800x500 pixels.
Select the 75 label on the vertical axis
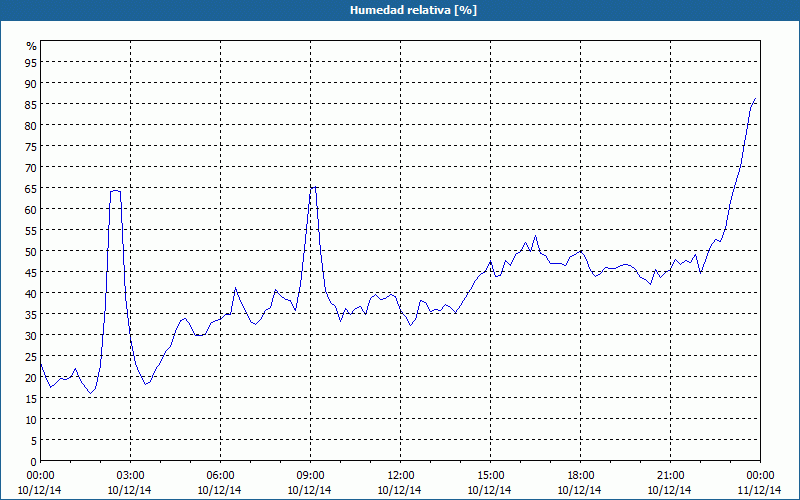click(32, 146)
